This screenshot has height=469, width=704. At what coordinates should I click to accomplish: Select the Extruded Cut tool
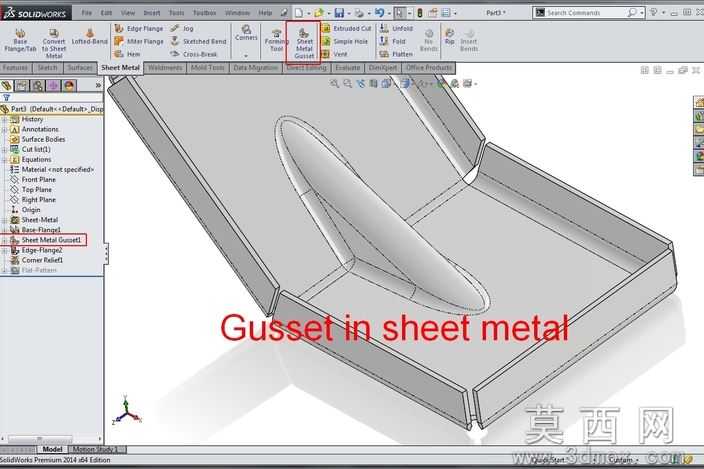tap(346, 28)
